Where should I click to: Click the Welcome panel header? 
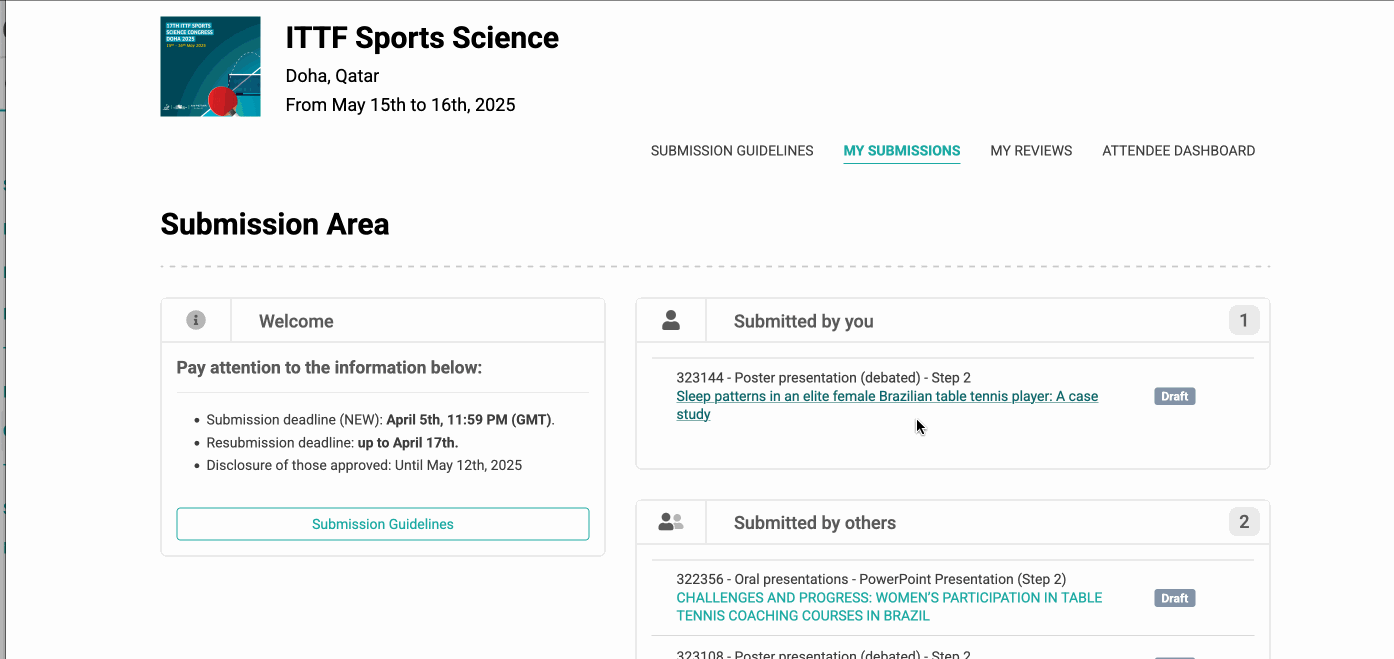pos(383,321)
